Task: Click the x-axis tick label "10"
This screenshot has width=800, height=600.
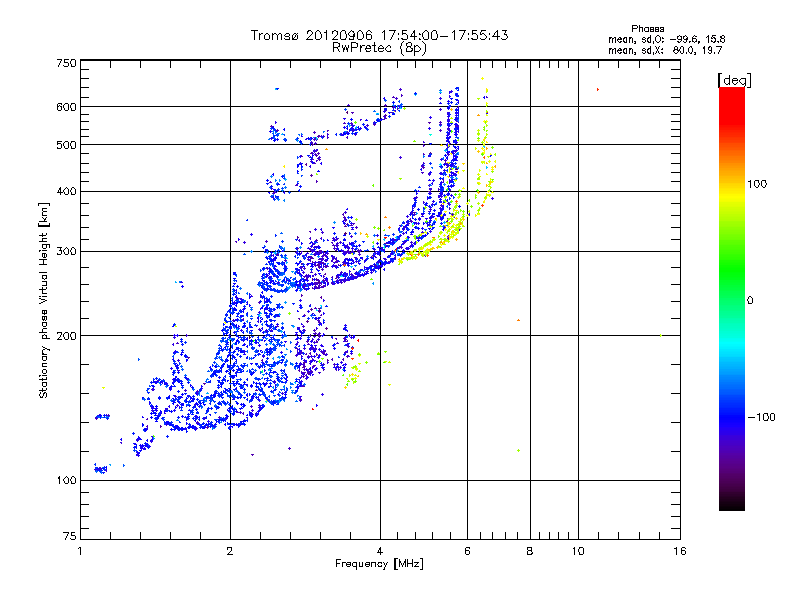Action: point(578,551)
